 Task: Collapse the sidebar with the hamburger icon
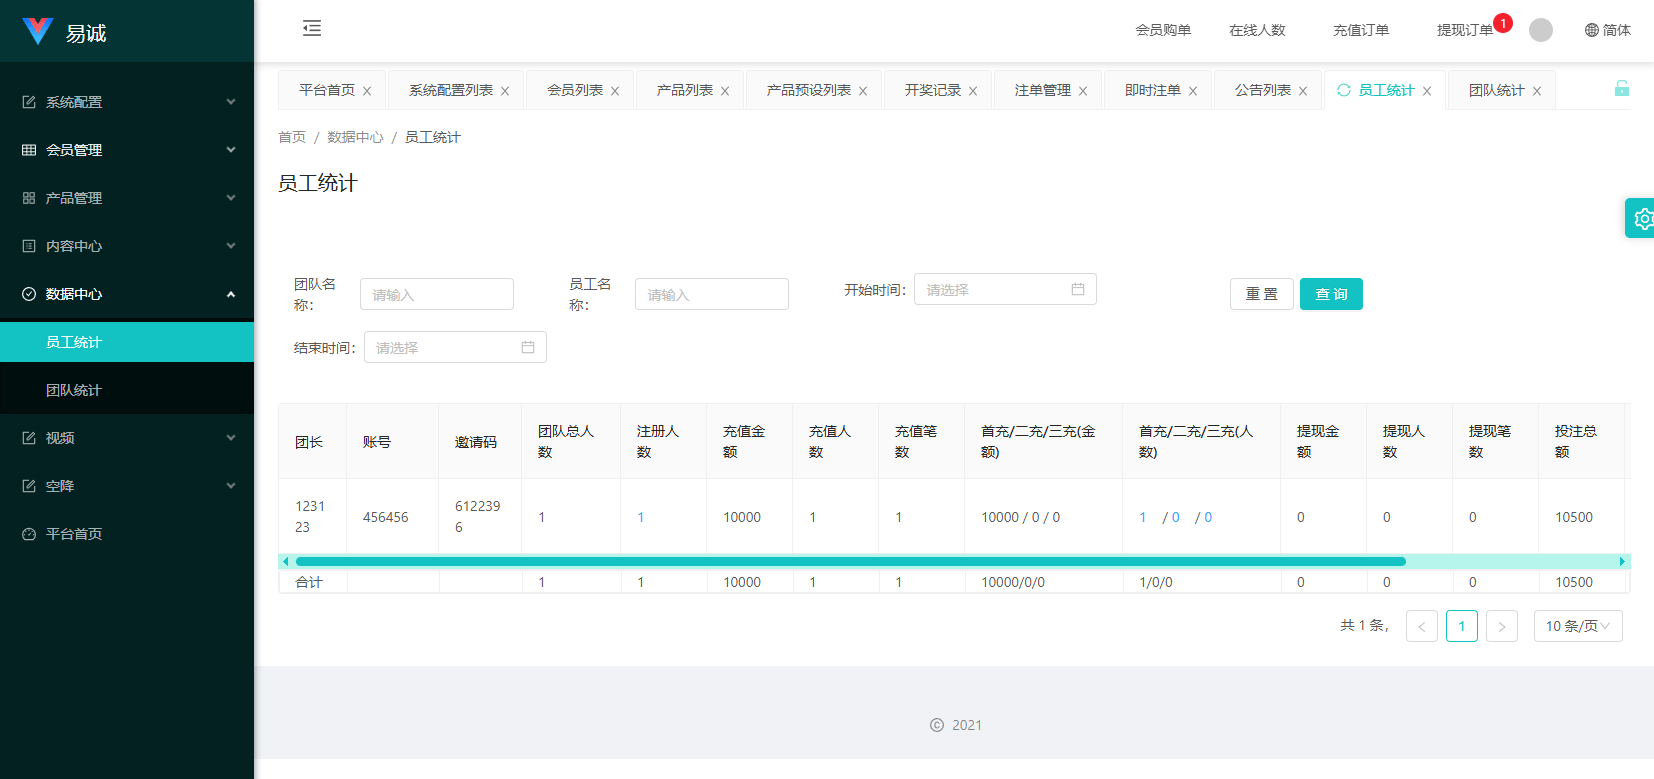pyautogui.click(x=312, y=28)
